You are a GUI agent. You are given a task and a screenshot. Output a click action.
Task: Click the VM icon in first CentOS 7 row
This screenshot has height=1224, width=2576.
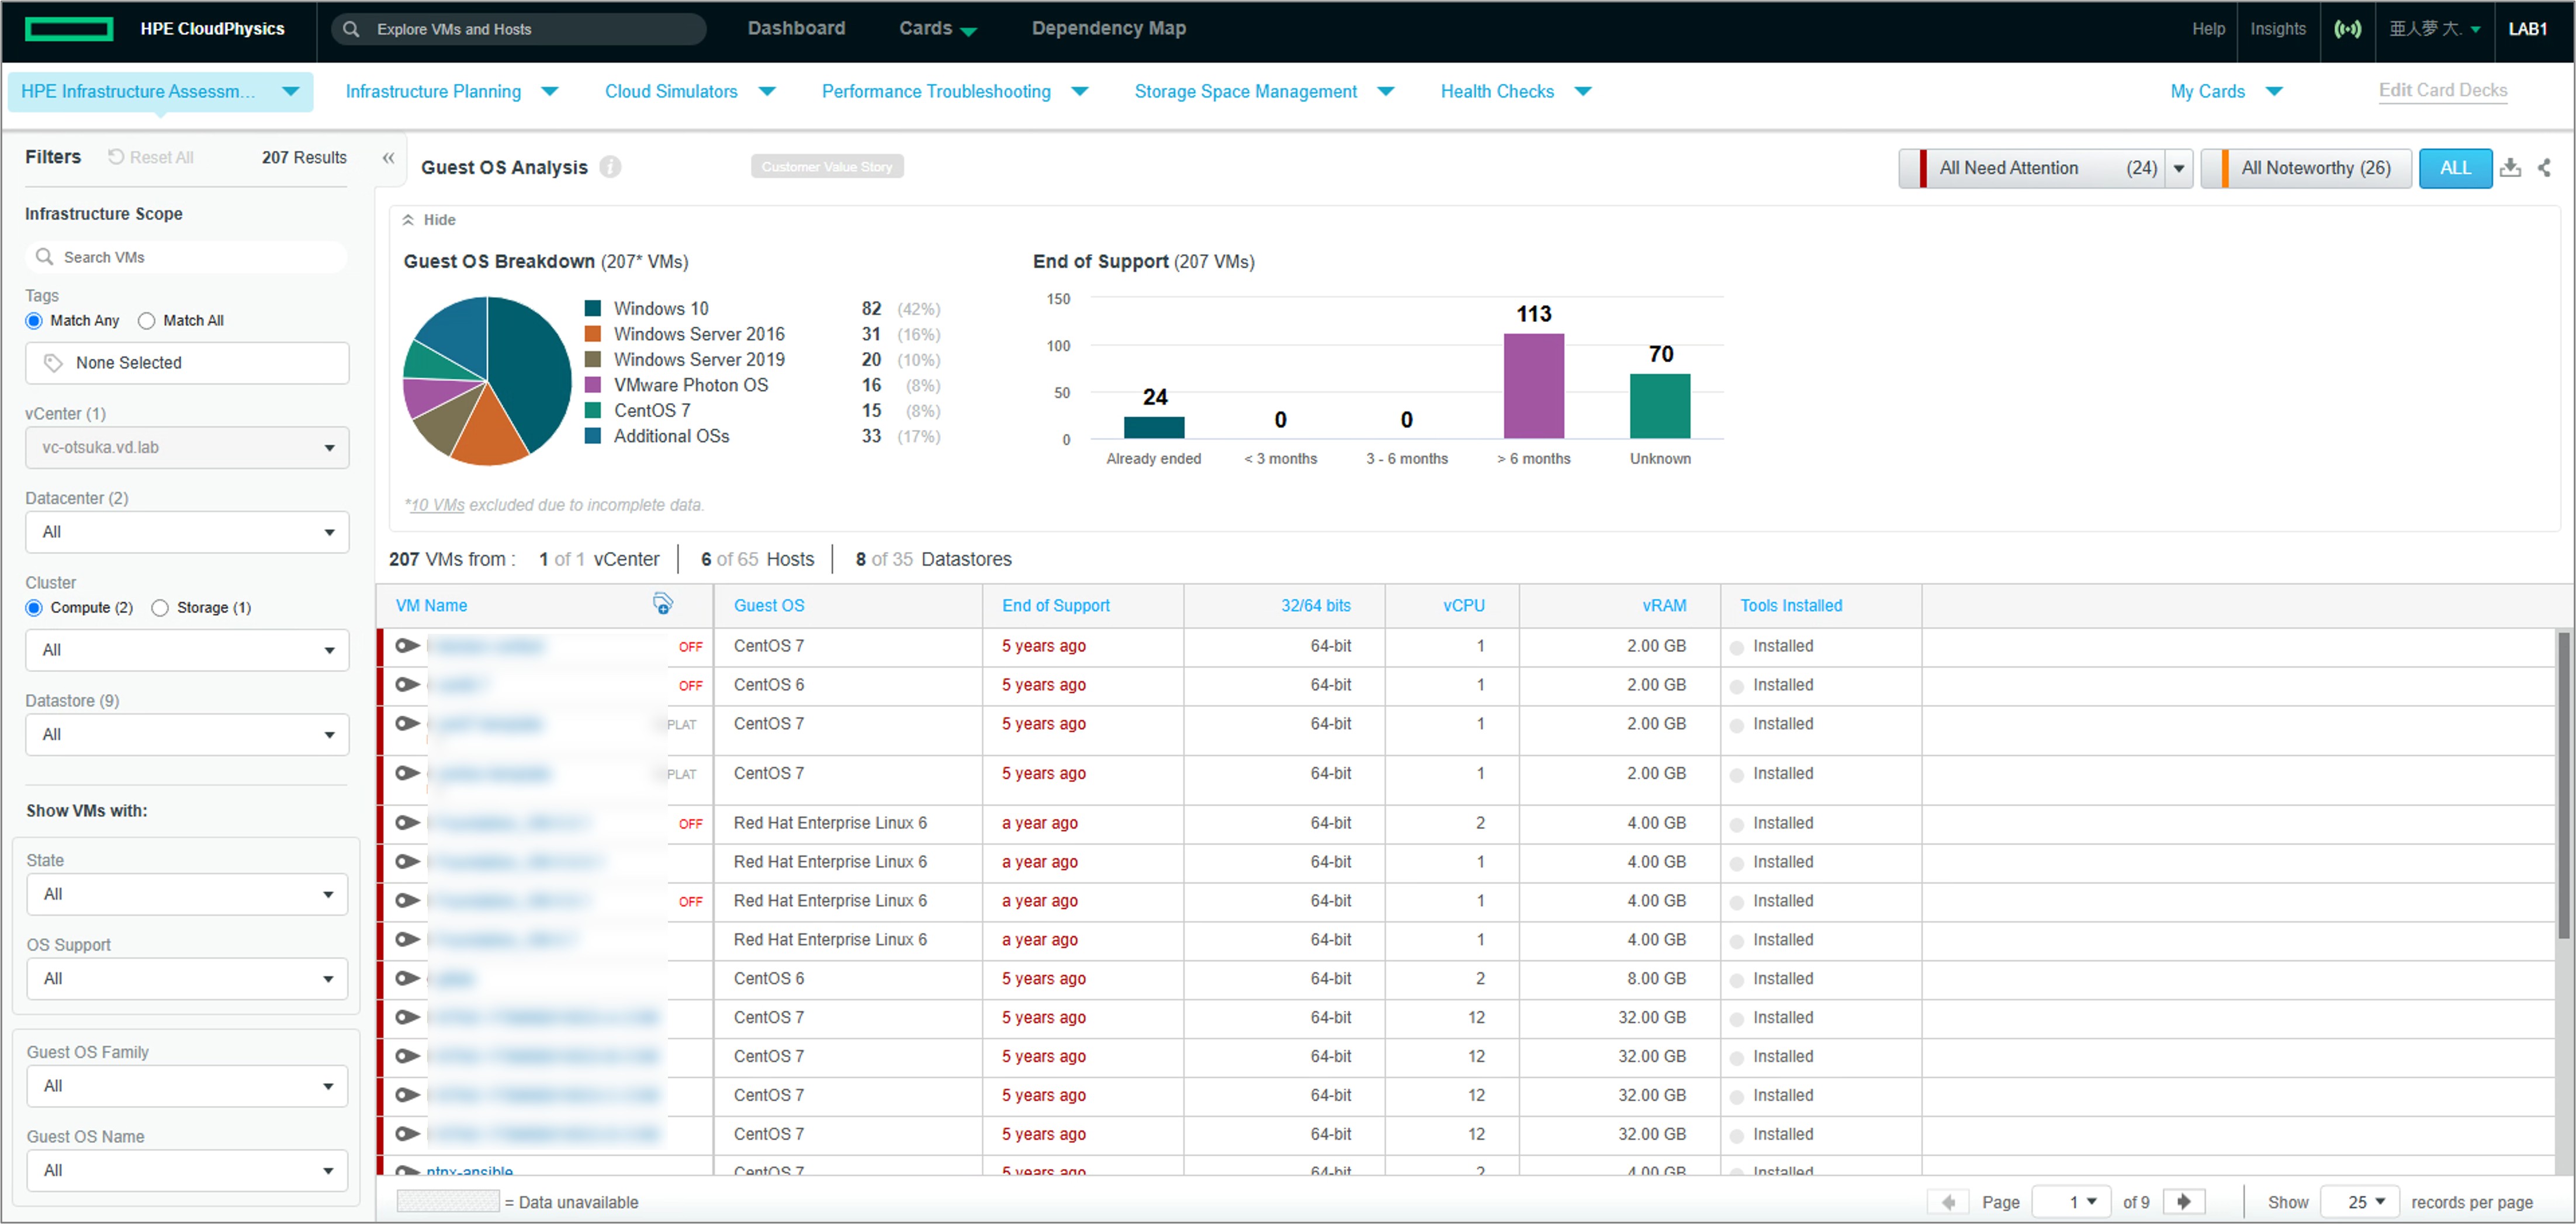(407, 646)
